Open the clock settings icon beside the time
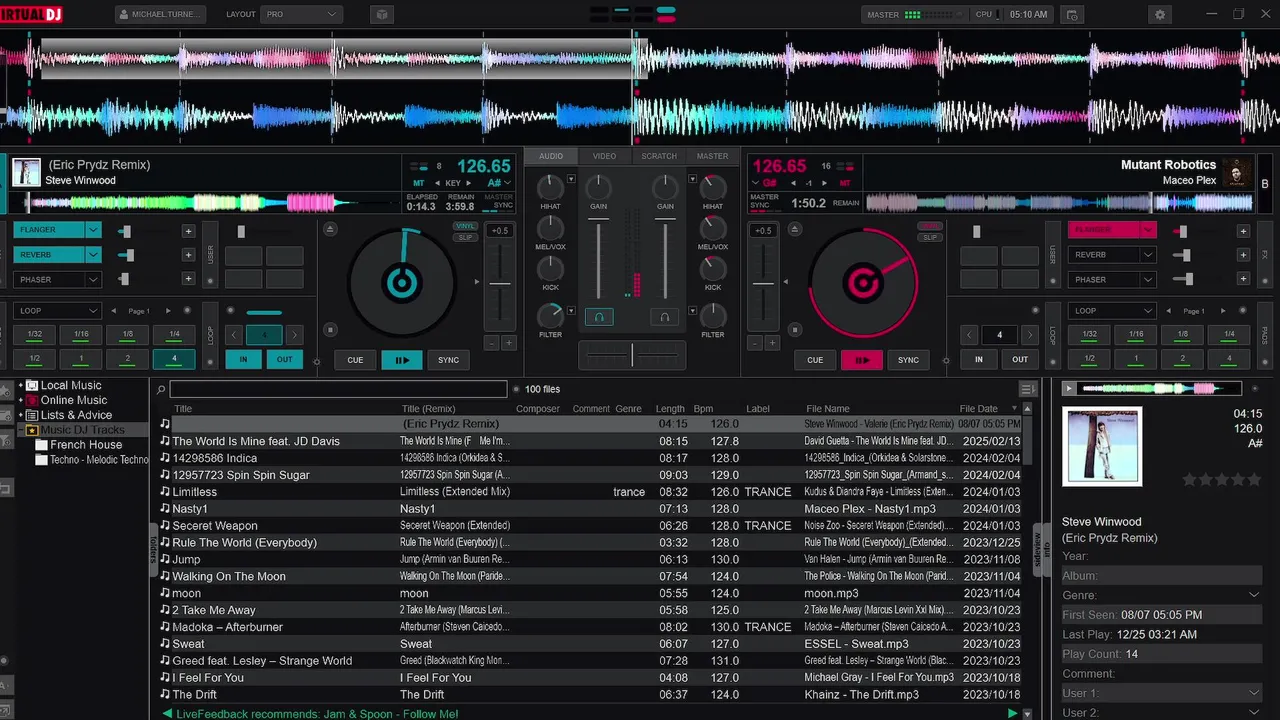The image size is (1280, 720). click(1072, 15)
